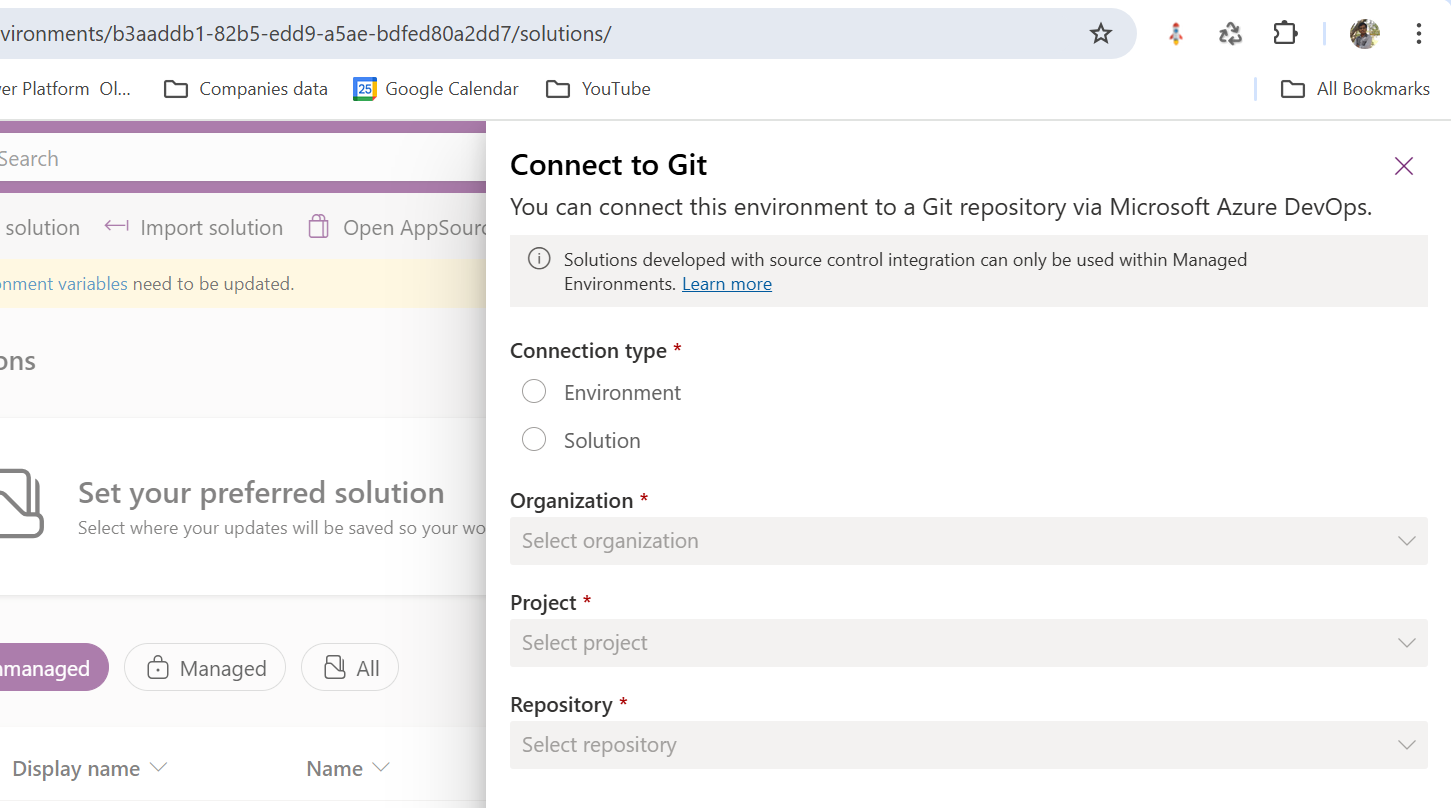This screenshot has height=808, width=1451.
Task: Open the Chrome profile avatar
Action: click(1364, 34)
